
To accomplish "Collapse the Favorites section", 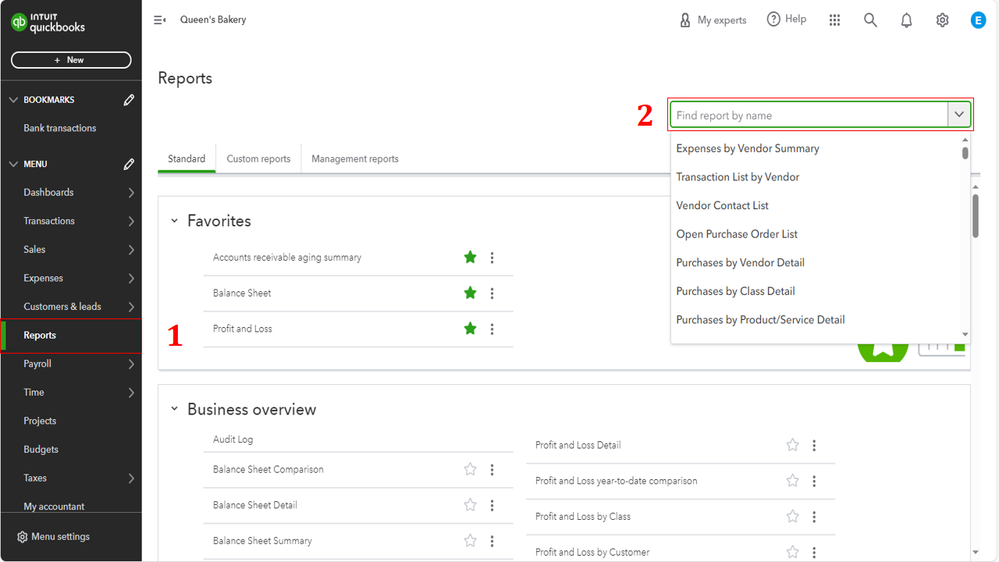I will (174, 221).
